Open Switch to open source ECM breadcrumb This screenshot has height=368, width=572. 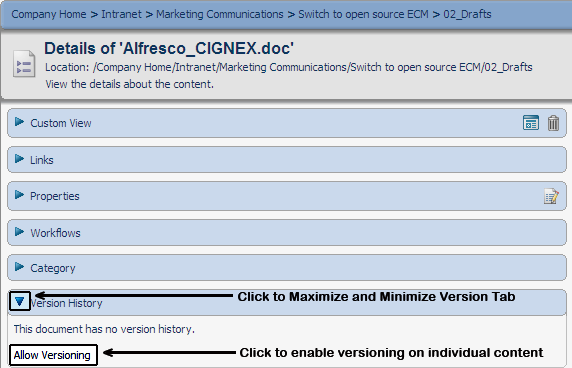[x=363, y=14]
